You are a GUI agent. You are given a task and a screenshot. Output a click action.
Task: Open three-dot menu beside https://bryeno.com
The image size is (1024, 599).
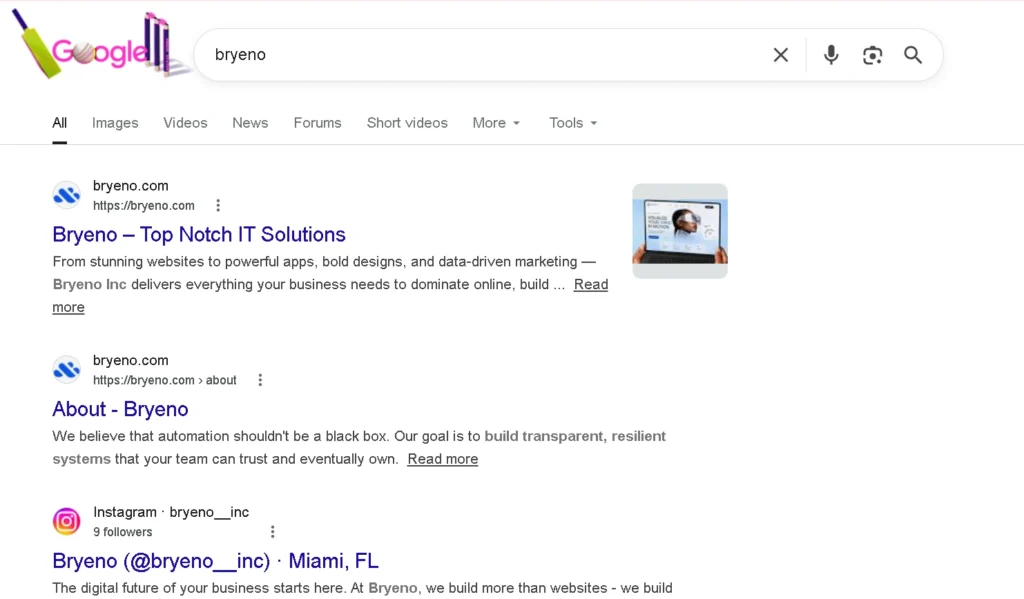[218, 206]
